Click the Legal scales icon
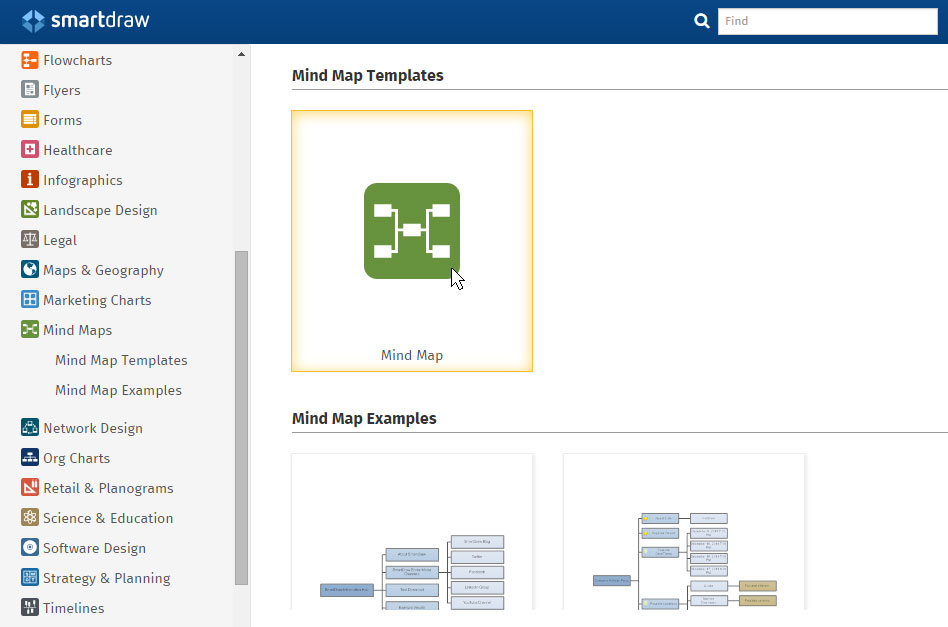This screenshot has width=948, height=627. [x=30, y=239]
